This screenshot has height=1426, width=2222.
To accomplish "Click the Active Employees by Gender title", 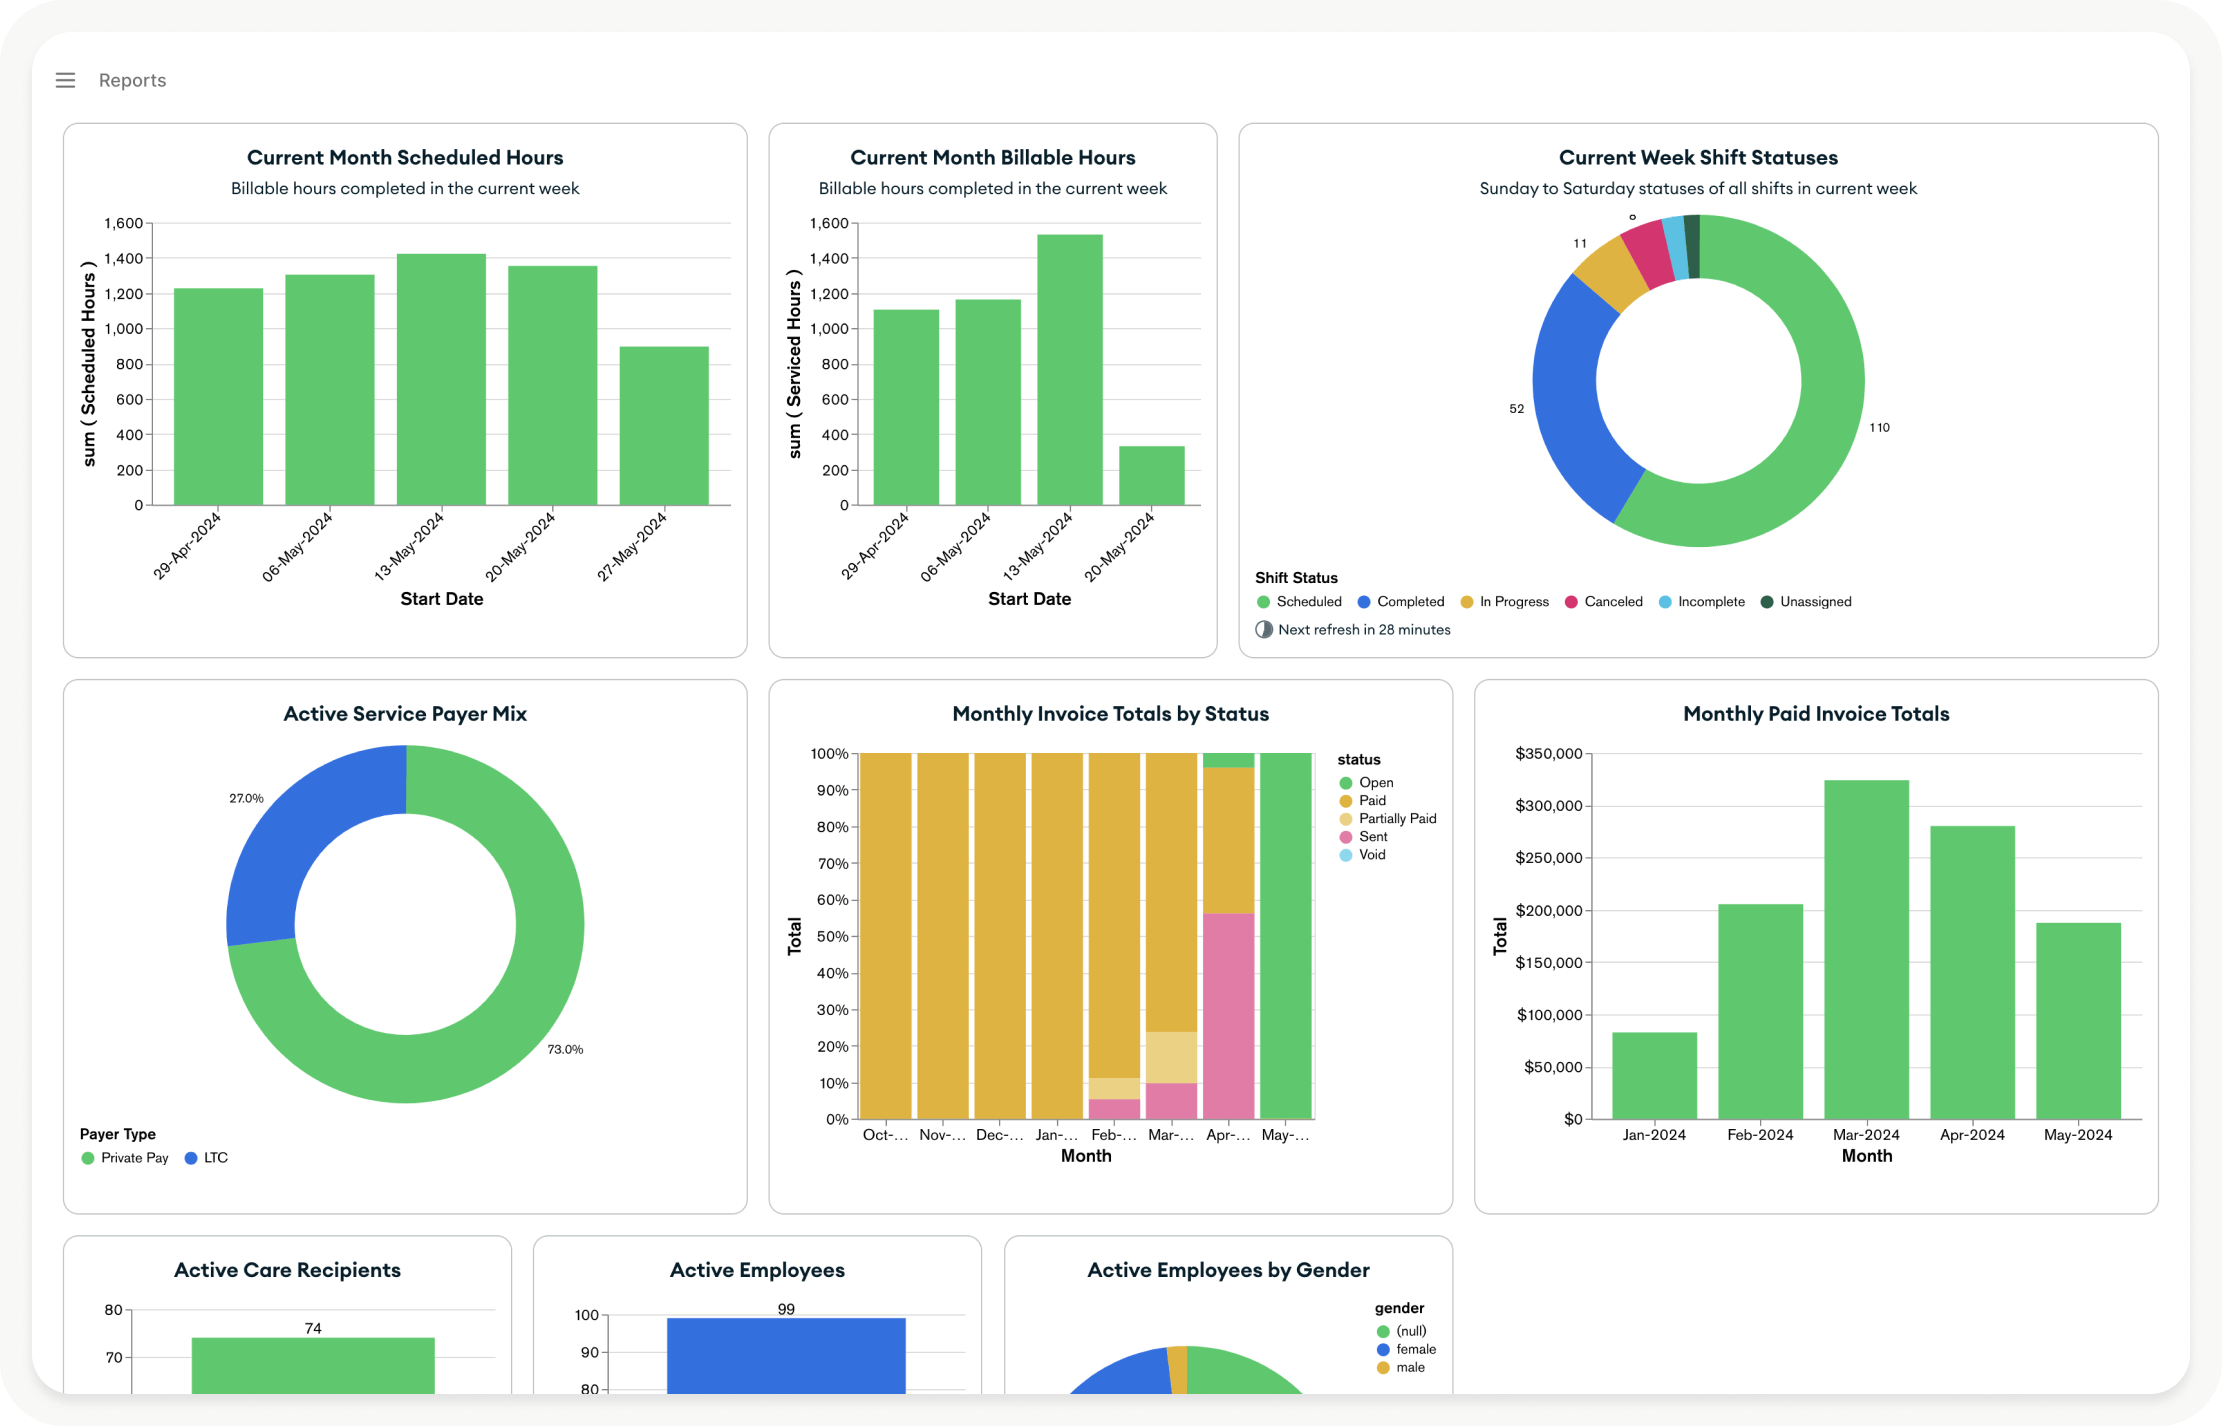I will pyautogui.click(x=1228, y=1269).
